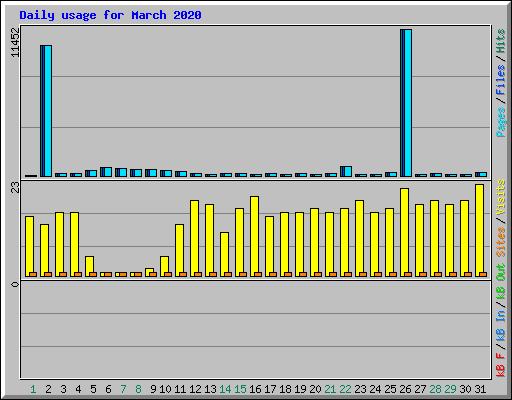The height and width of the screenshot is (400, 512).
Task: Click day label 31 on the axis
Action: pyautogui.click(x=480, y=389)
